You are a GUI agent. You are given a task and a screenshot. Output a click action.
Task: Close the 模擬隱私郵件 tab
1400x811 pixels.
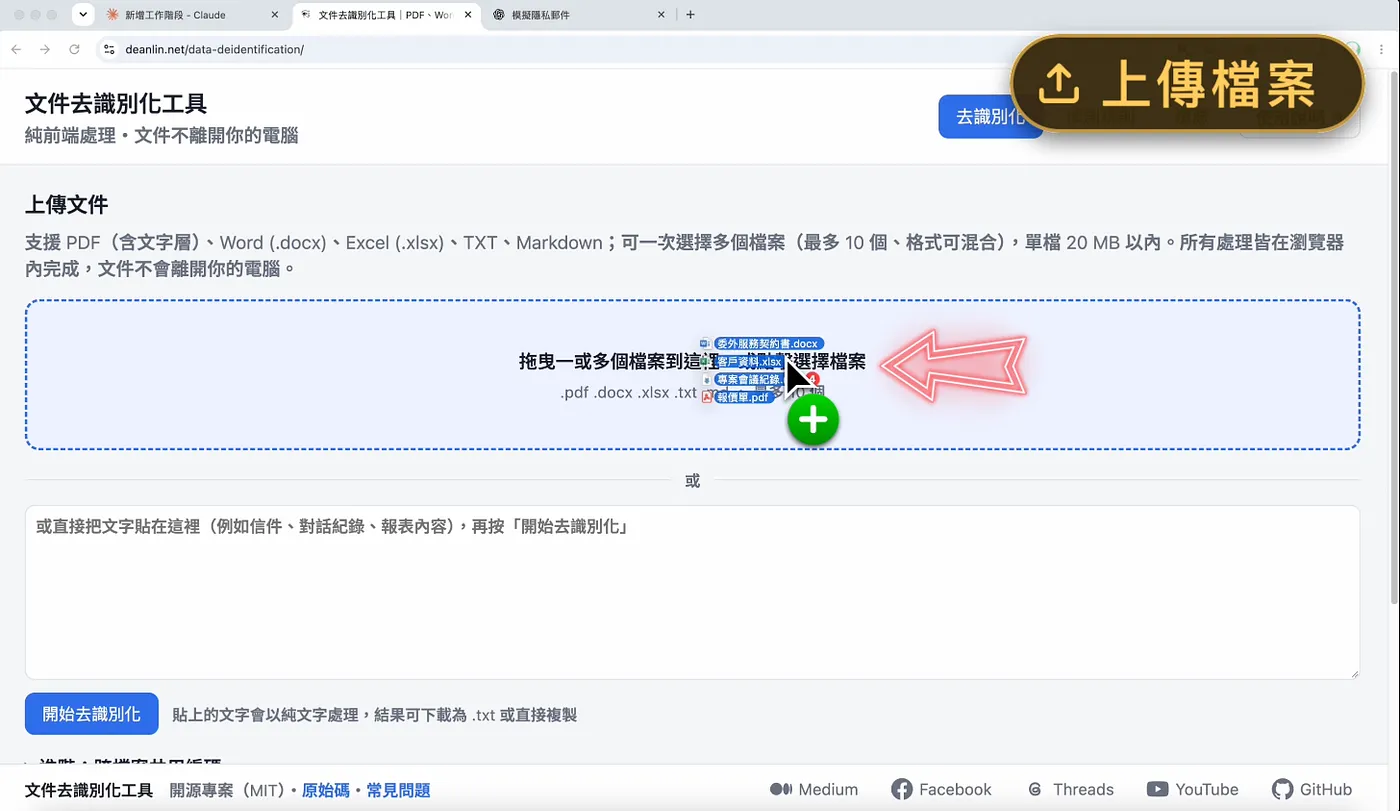tap(660, 15)
